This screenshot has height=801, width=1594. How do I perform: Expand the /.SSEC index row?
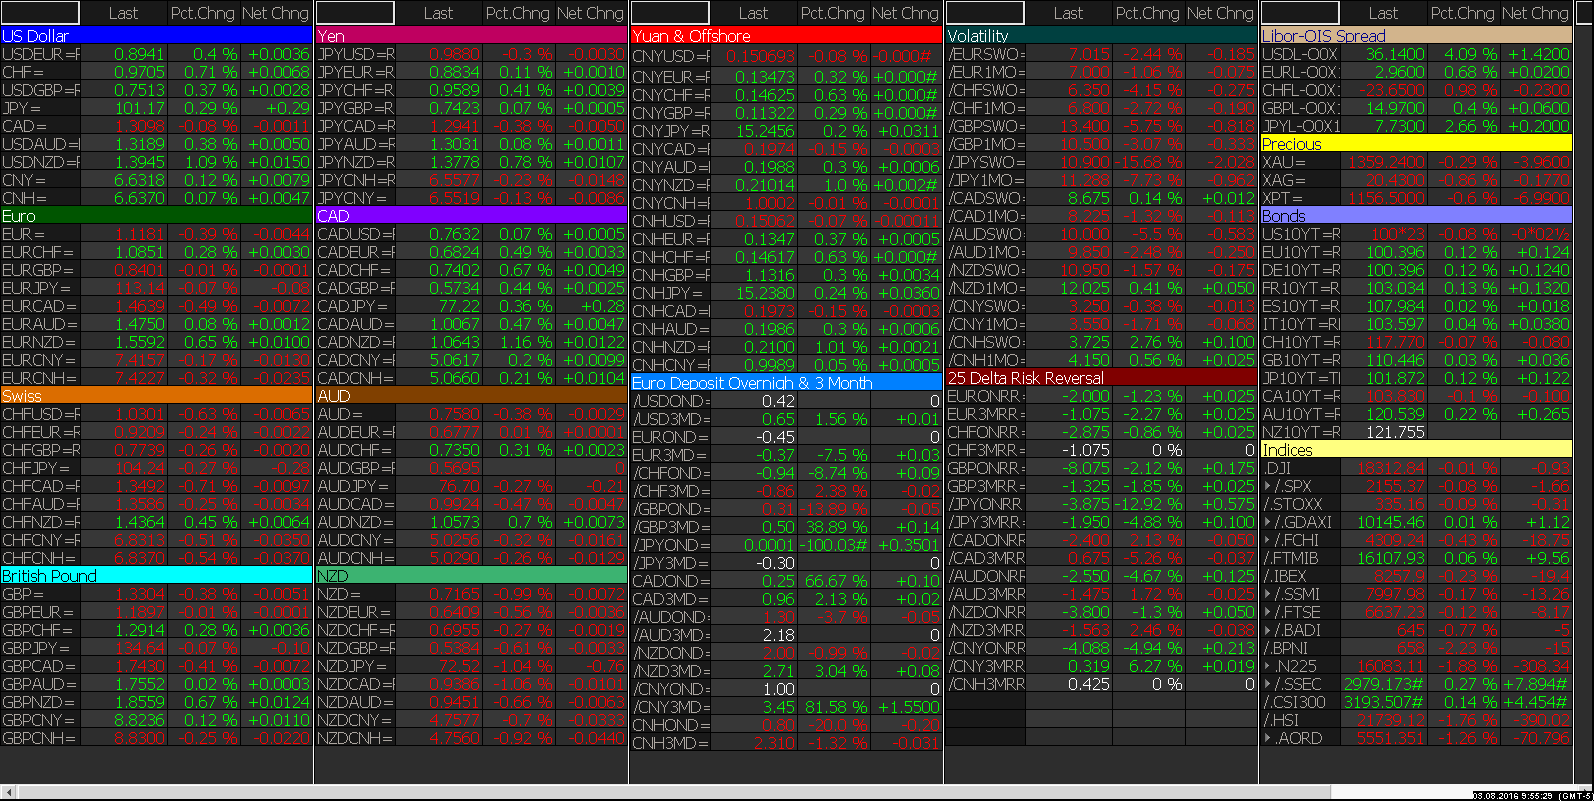1268,684
